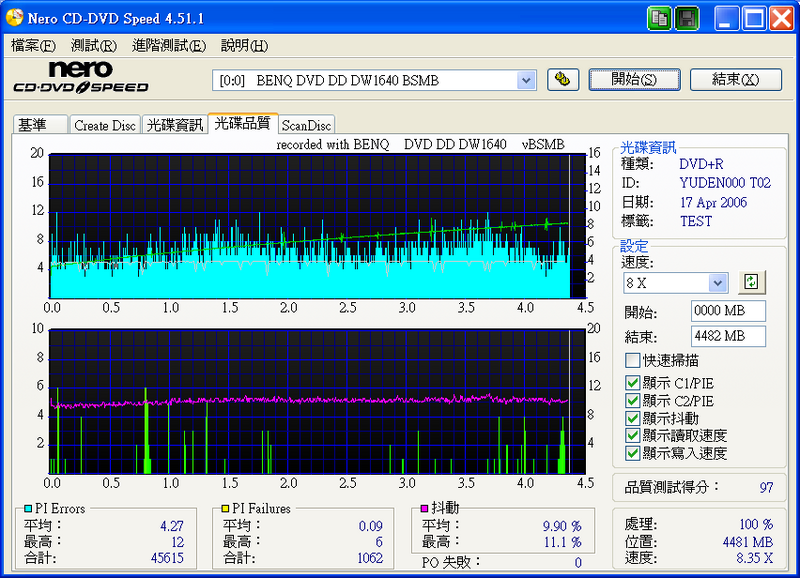The width and height of the screenshot is (800, 578).
Task: Maximize the Nero CD-DVD Speed window
Action: (754, 19)
